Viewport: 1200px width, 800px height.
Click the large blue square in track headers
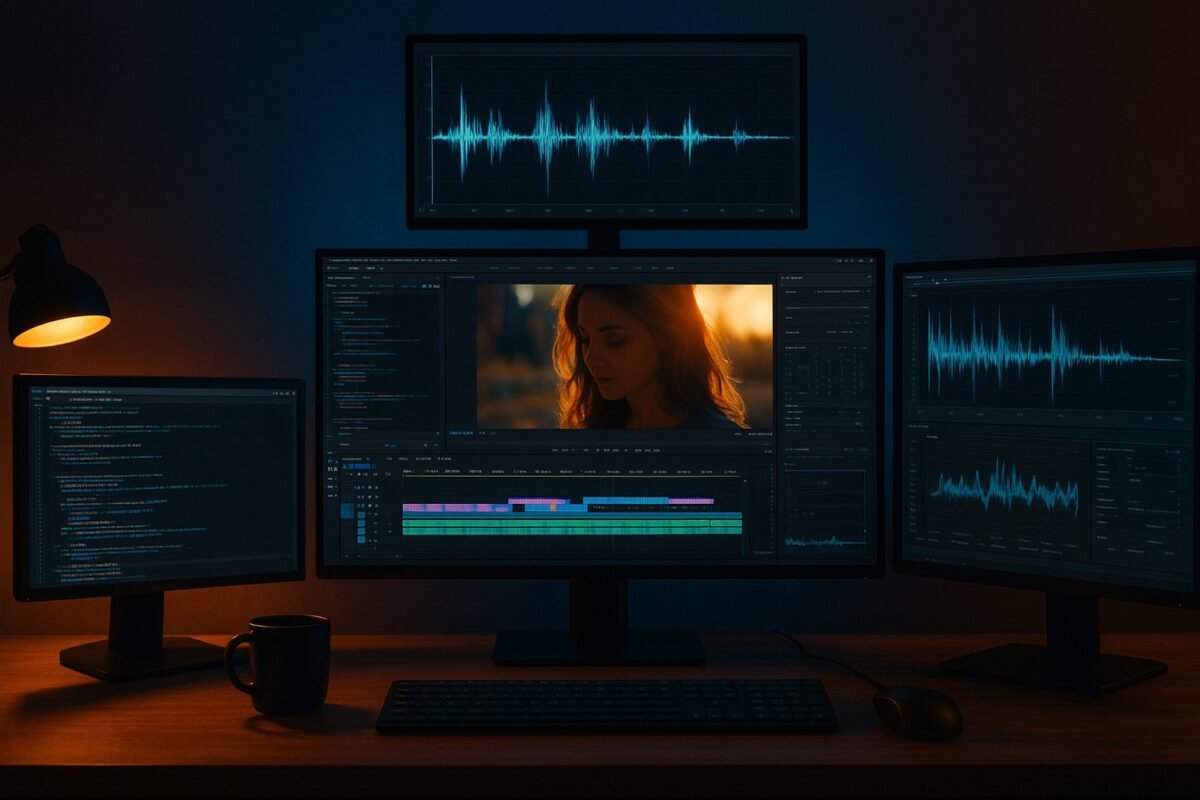click(347, 511)
